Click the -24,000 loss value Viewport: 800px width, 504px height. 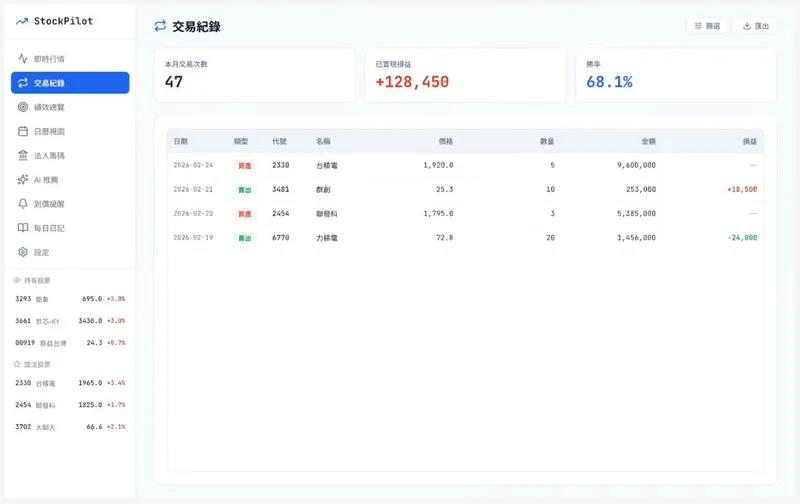(x=742, y=238)
